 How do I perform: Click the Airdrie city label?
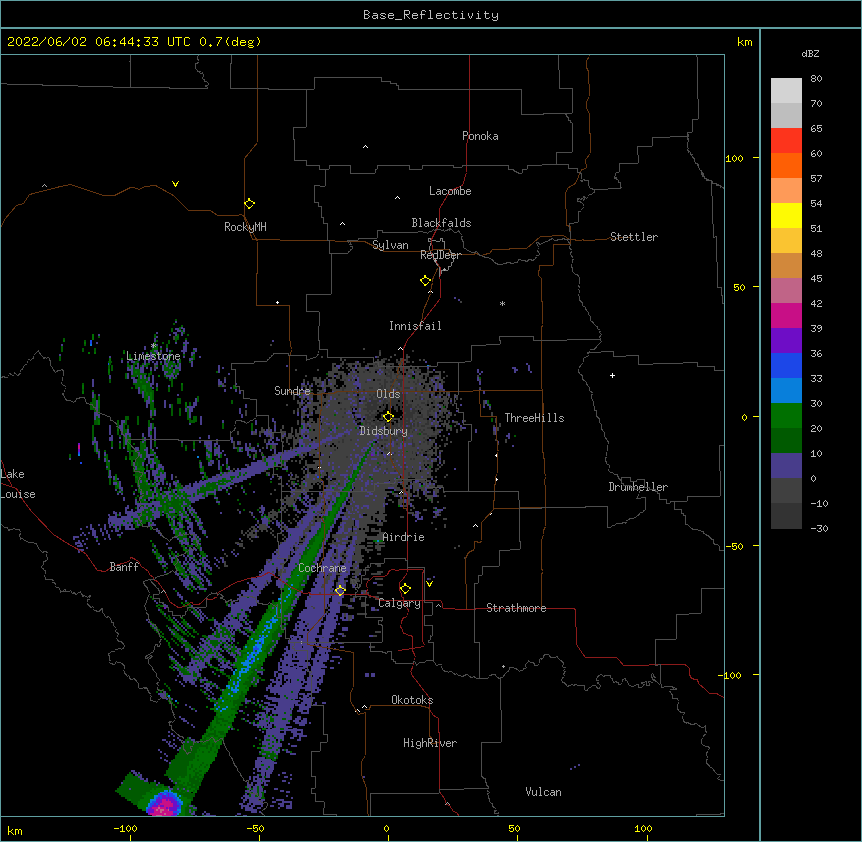click(x=404, y=537)
